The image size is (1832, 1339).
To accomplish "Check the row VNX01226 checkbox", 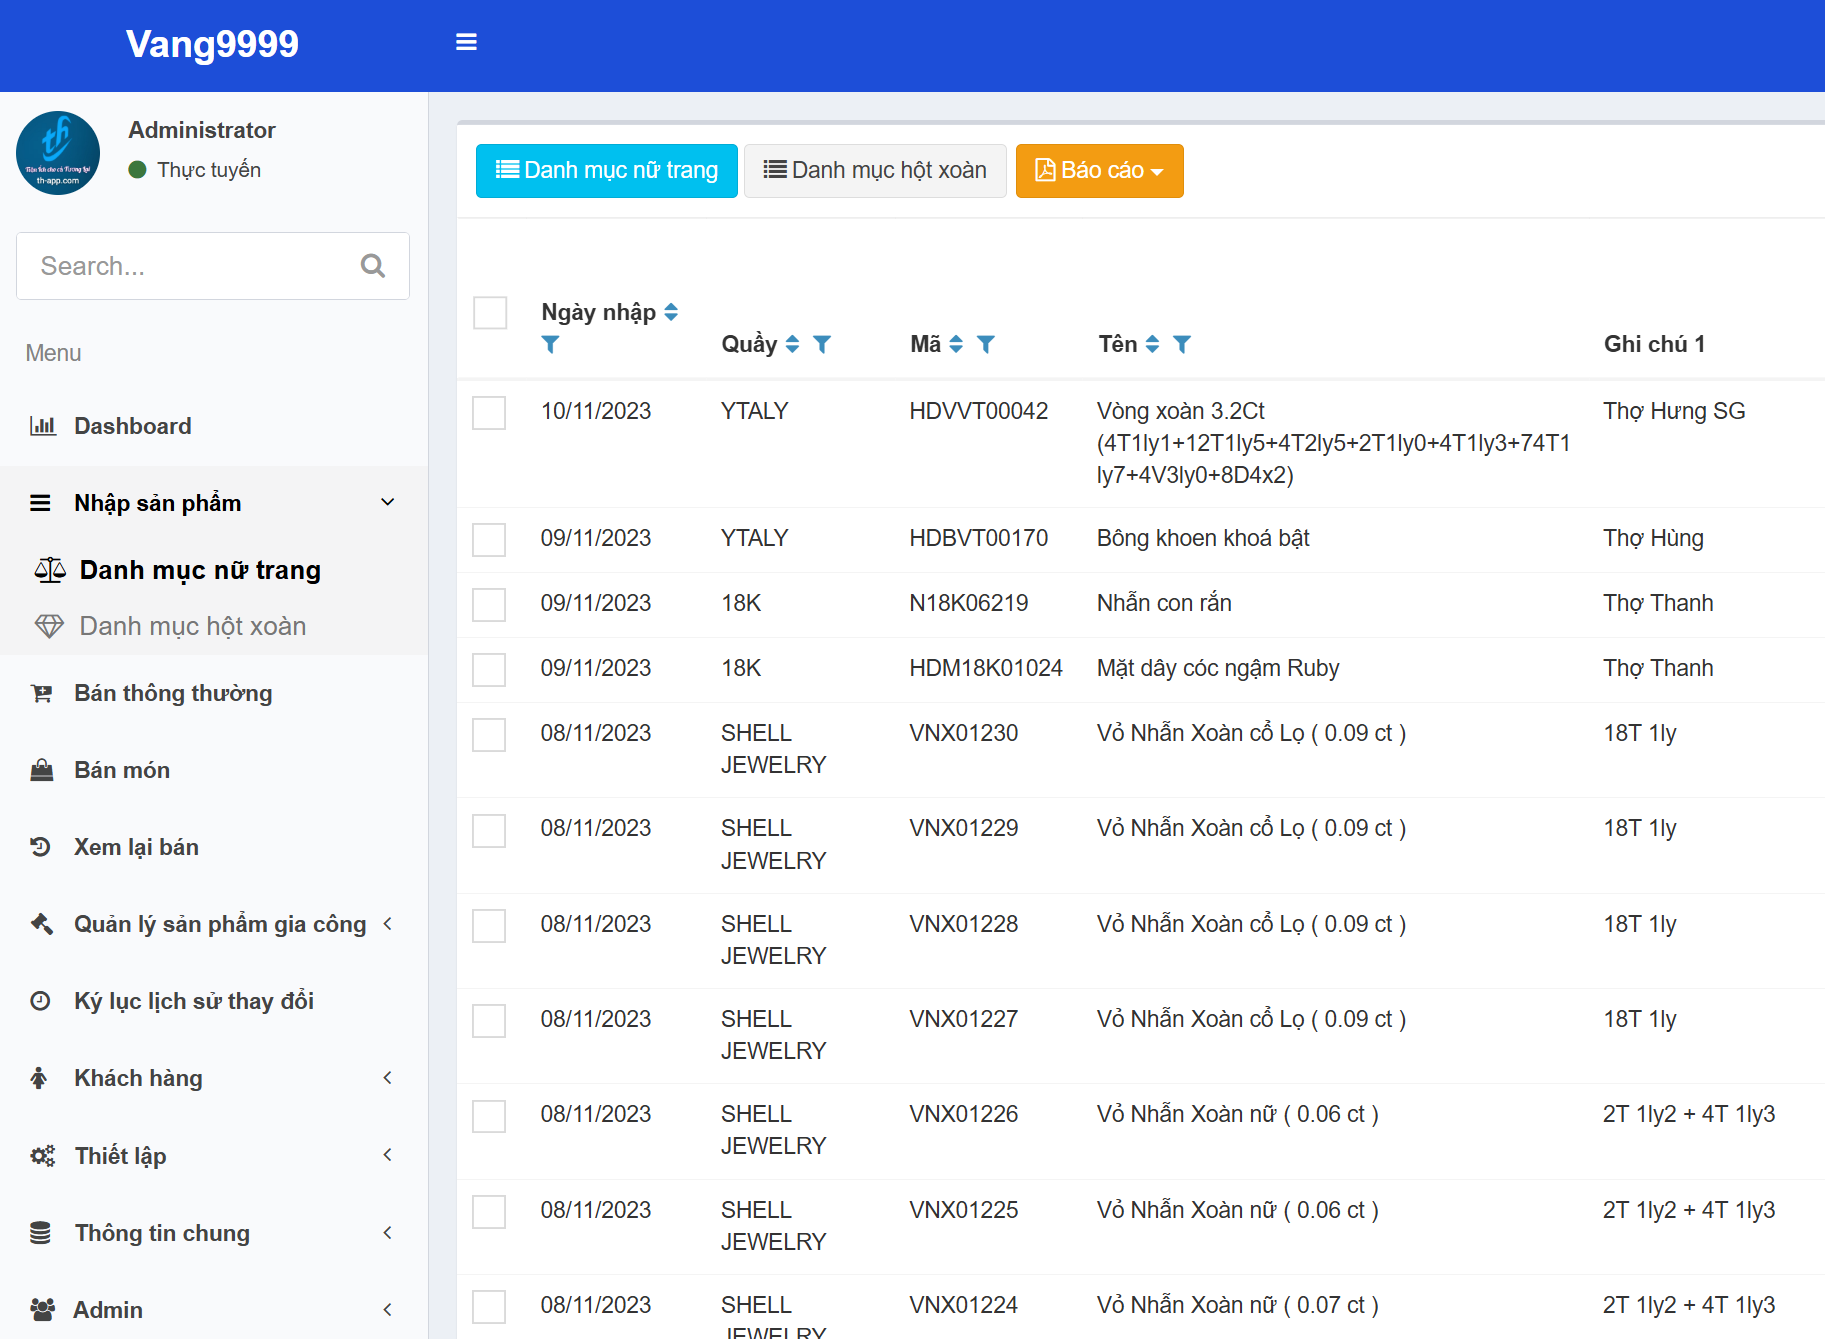I will 489,1116.
